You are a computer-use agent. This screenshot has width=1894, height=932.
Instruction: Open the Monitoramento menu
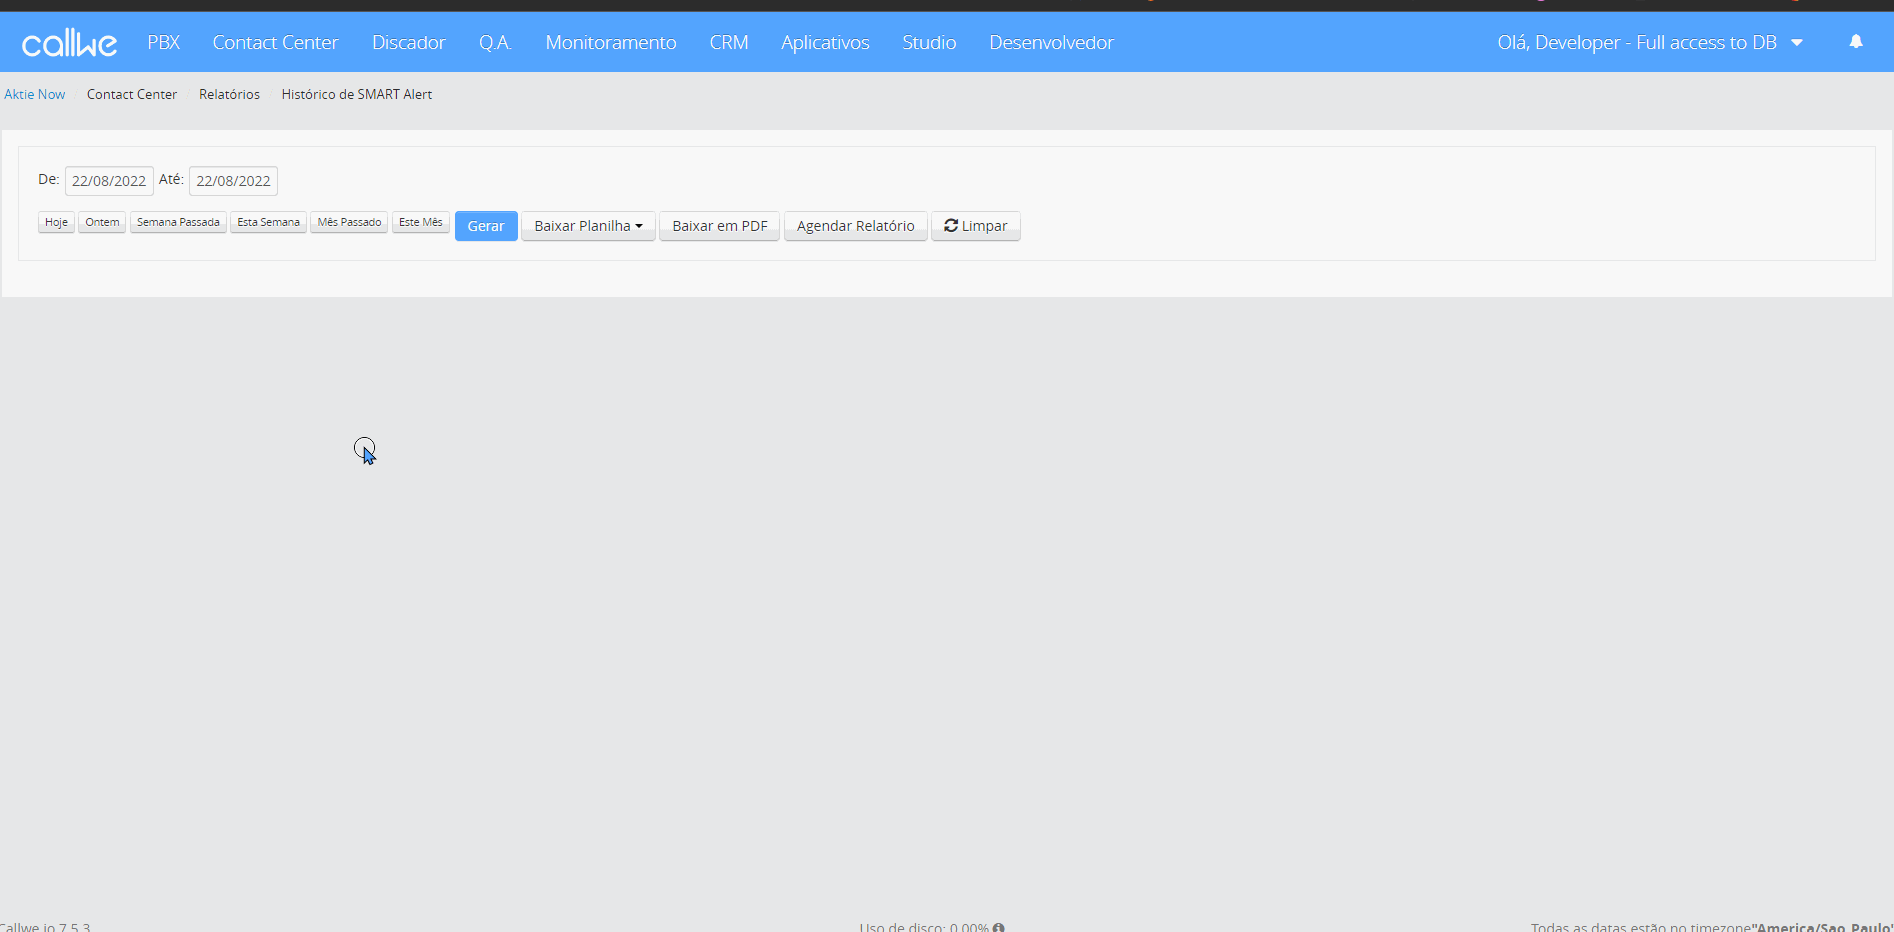click(611, 42)
